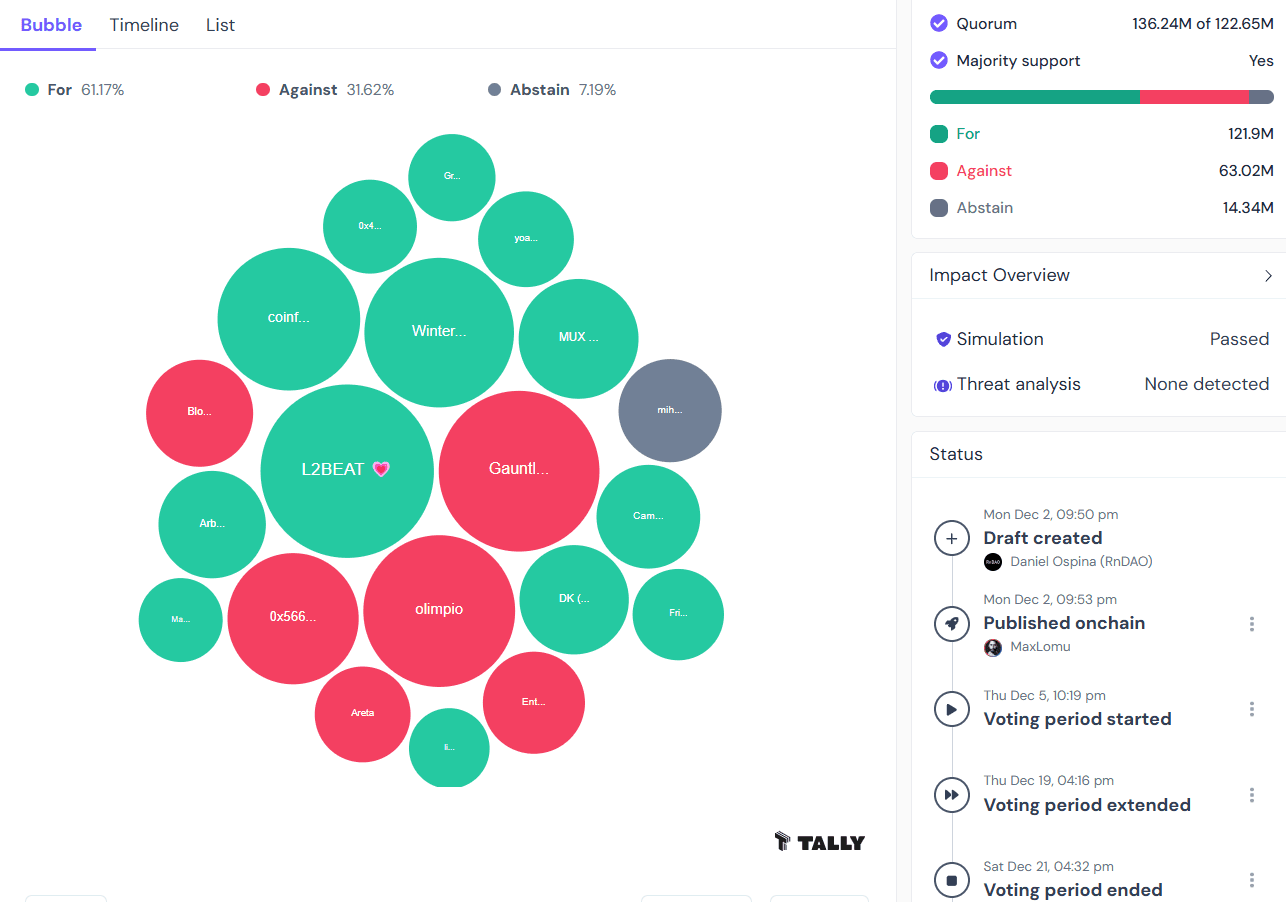Screen dimensions: 1286x902
Task: Click the Voting period started play icon
Action: point(952,709)
